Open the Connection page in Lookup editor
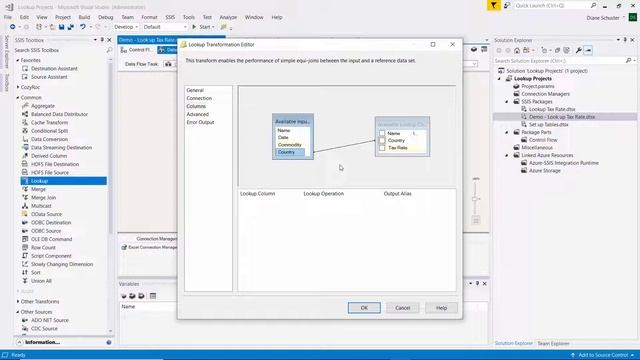Screen dimensions: 640x360 [199, 98]
